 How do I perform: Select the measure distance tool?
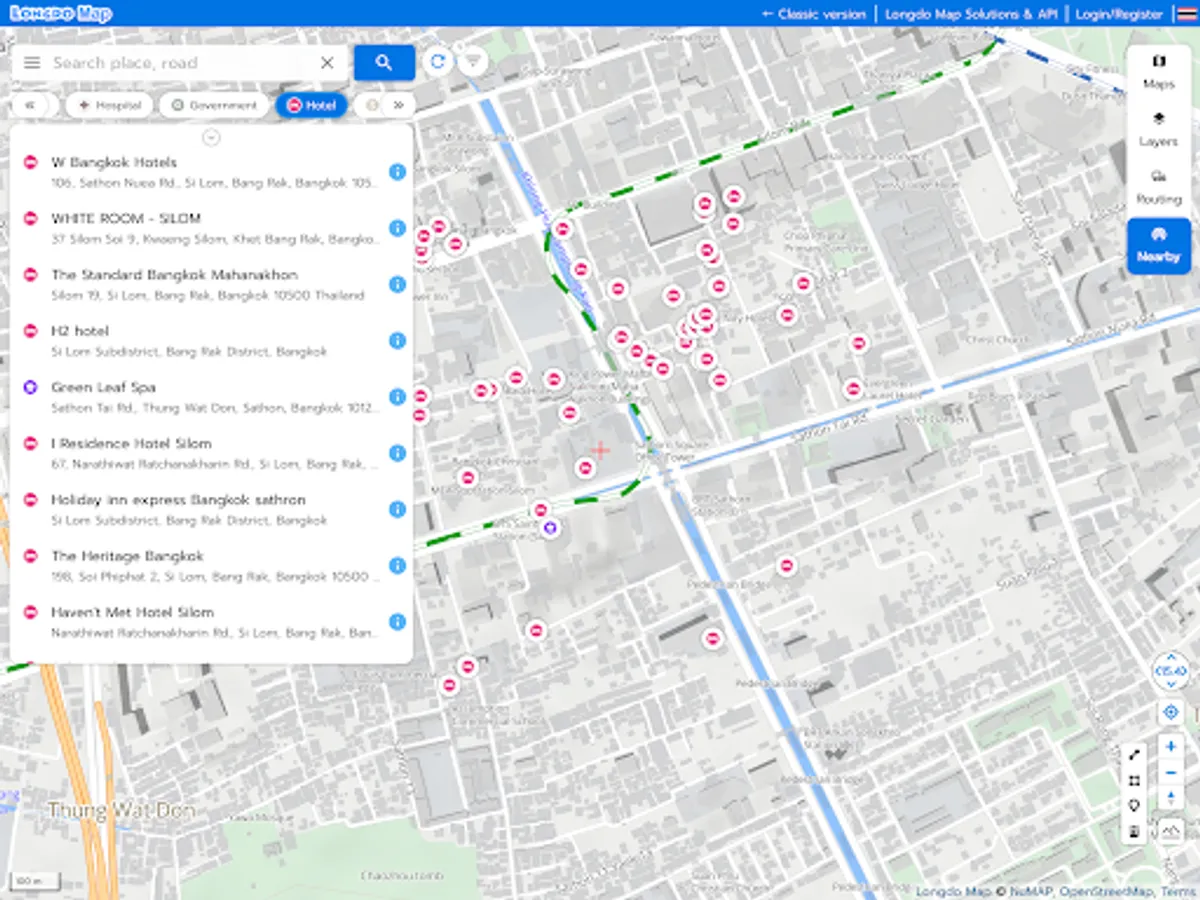[x=1134, y=756]
